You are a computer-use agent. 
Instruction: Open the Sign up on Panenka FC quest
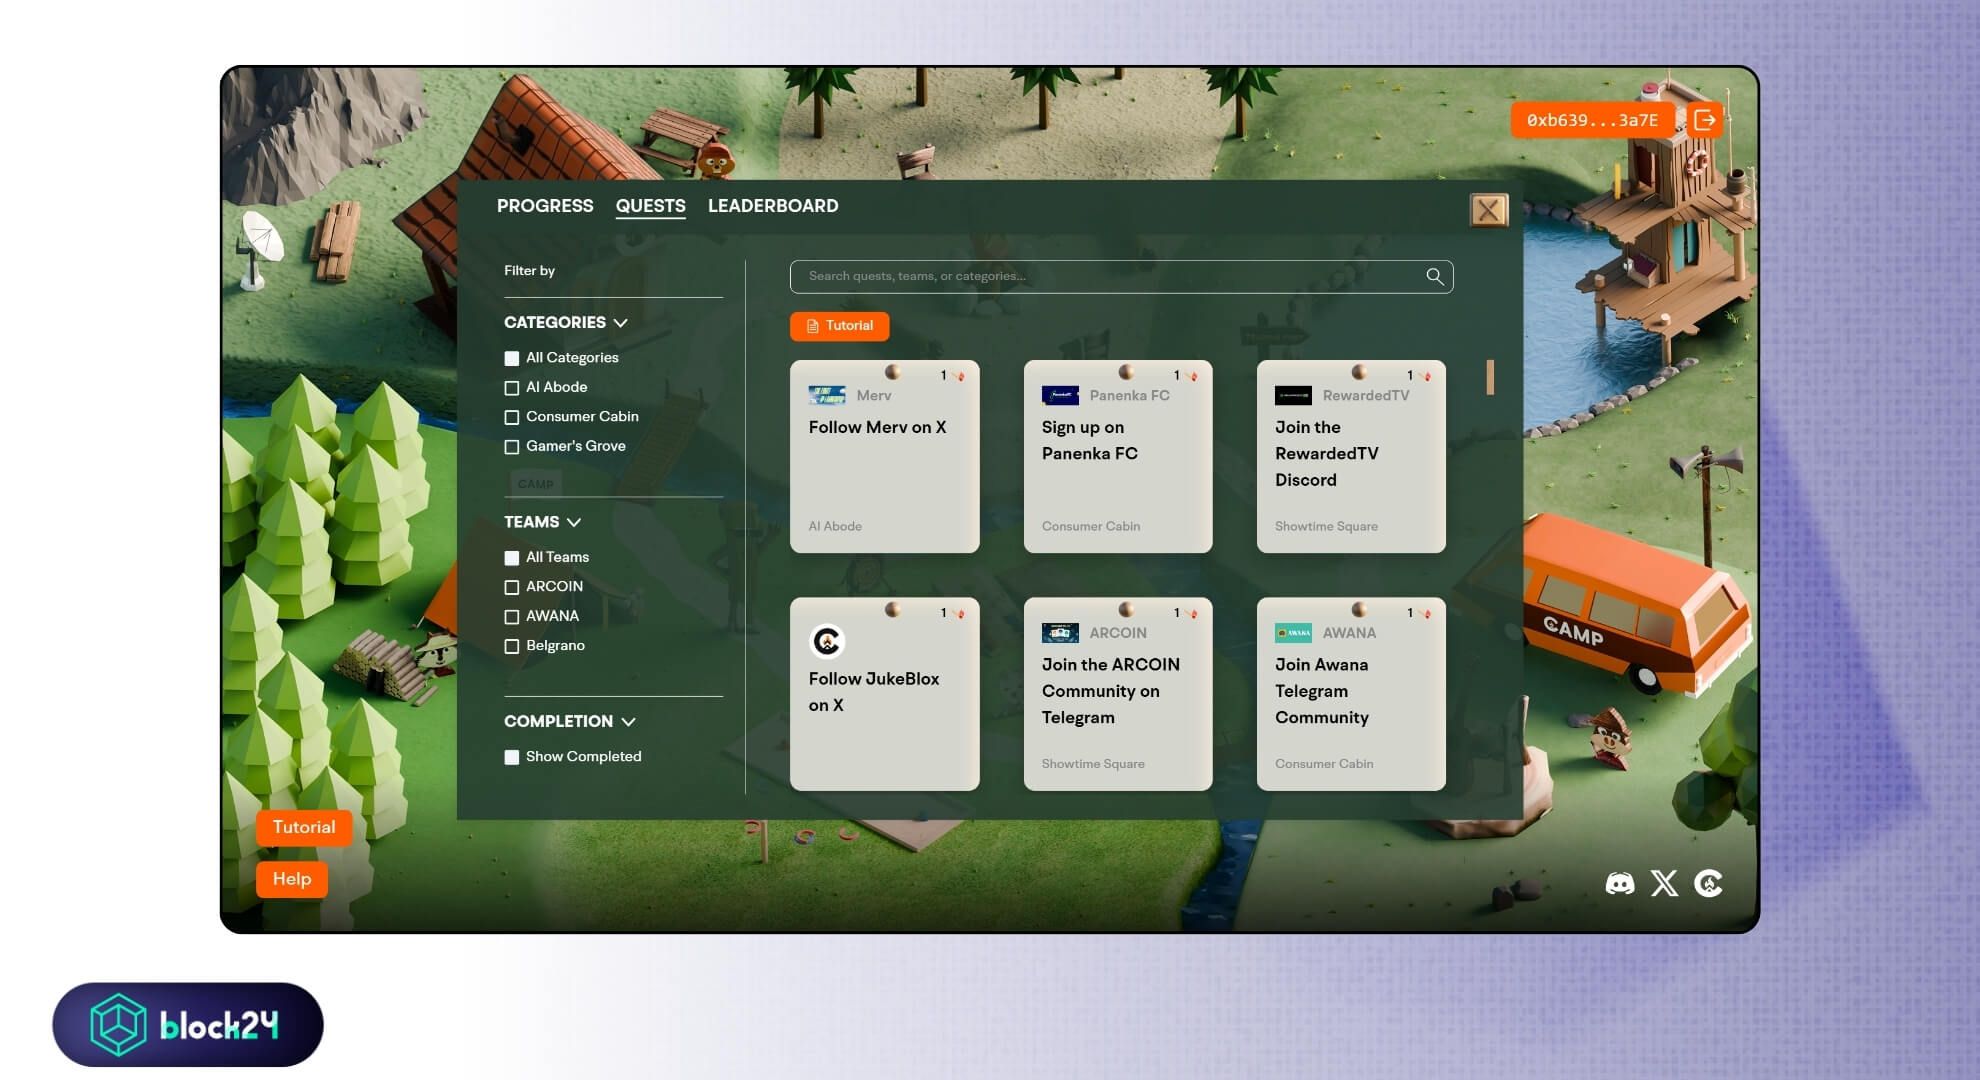click(x=1118, y=456)
